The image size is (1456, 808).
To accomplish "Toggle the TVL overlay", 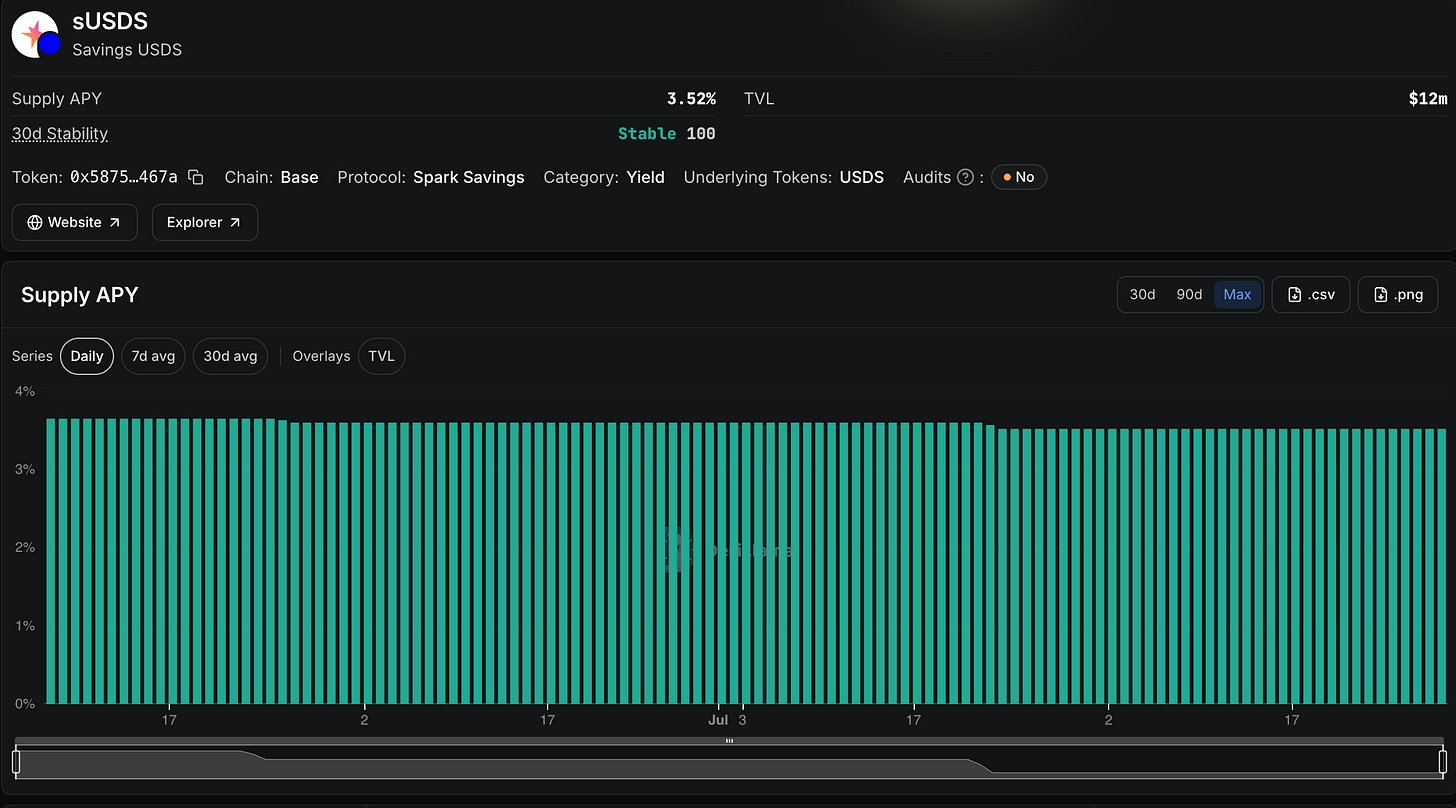I will pos(381,356).
